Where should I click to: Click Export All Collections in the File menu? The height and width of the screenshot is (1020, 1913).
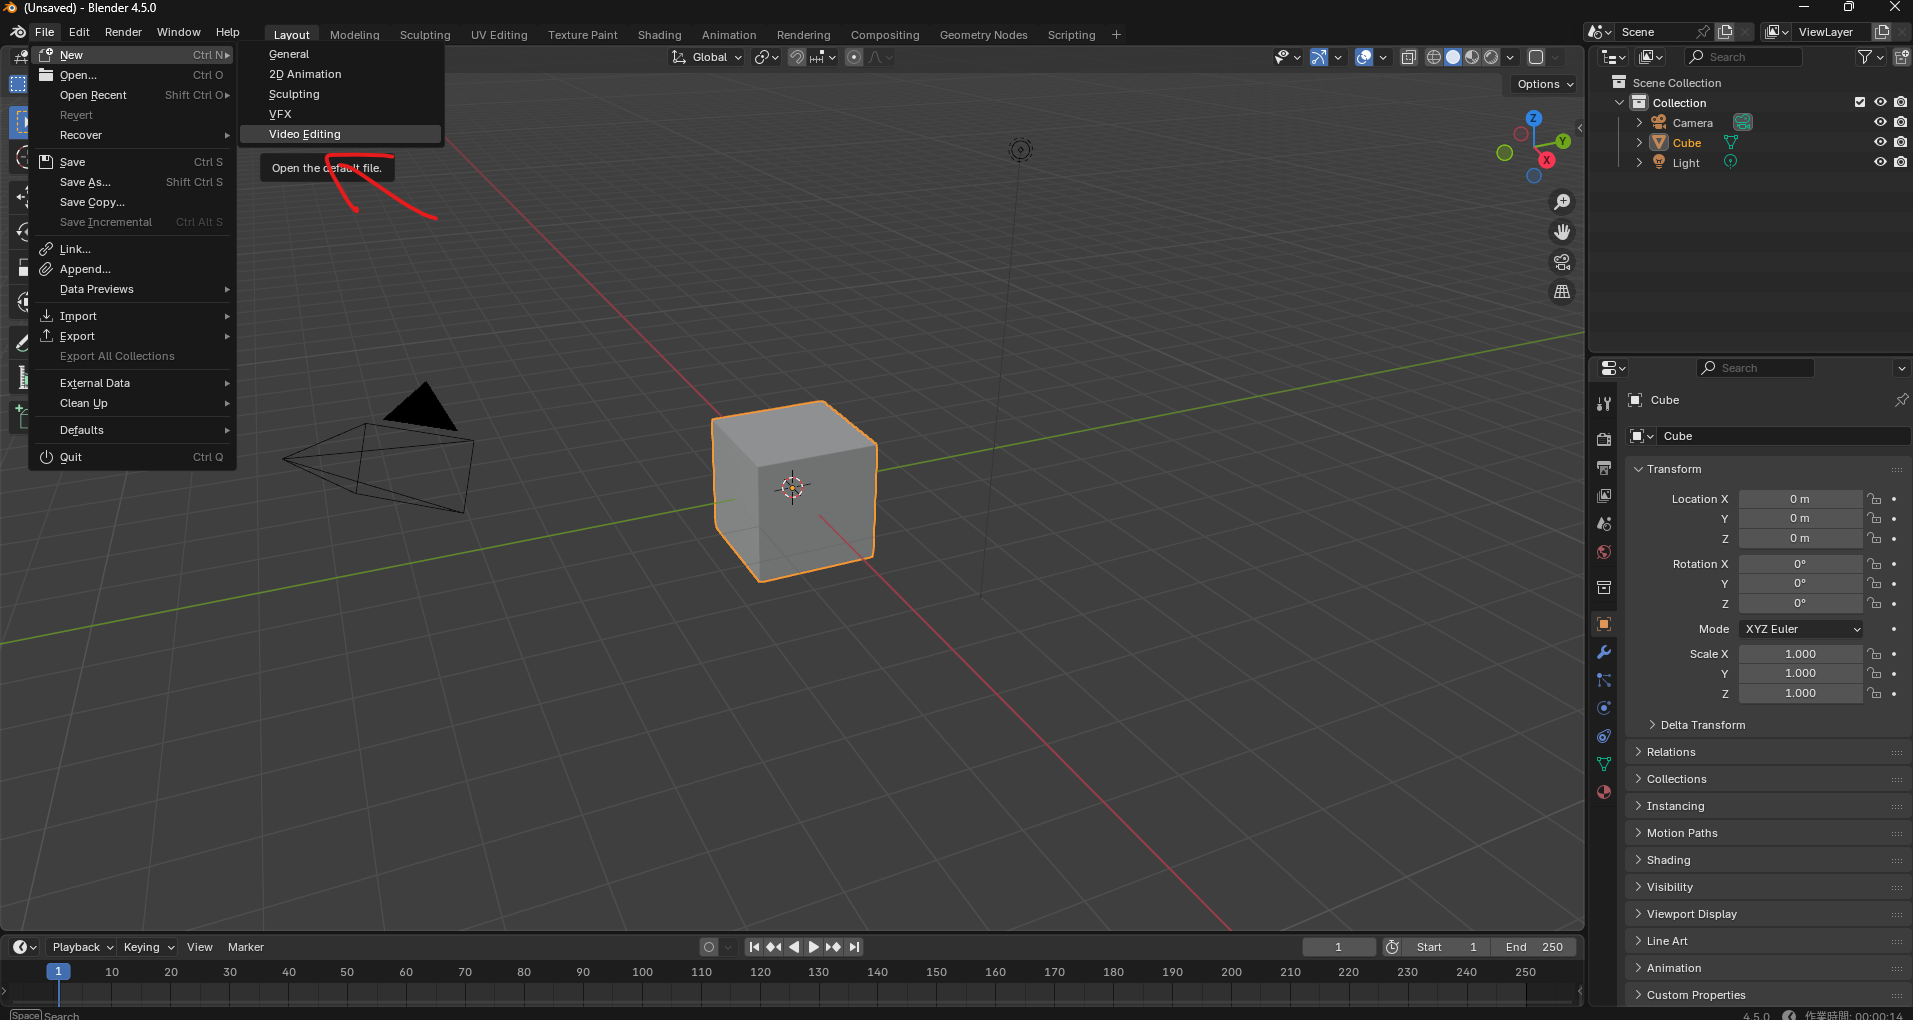point(116,356)
